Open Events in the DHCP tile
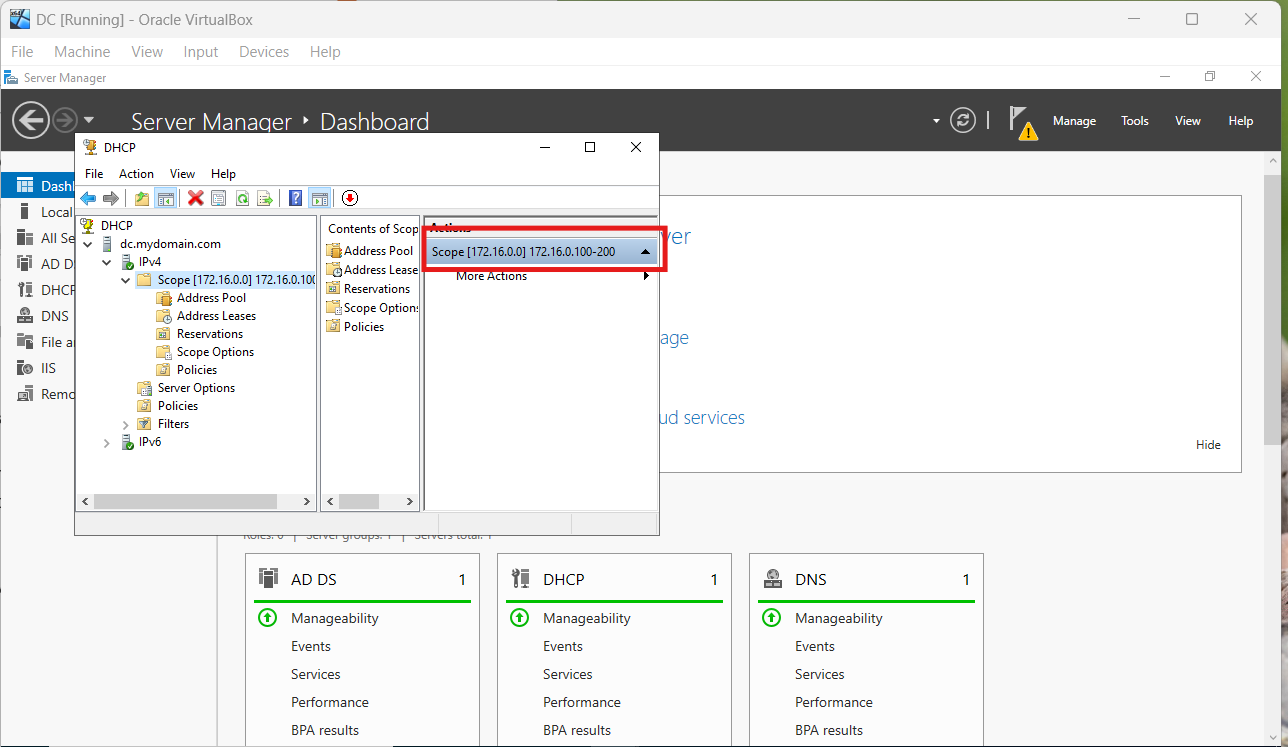Image resolution: width=1288 pixels, height=747 pixels. (x=563, y=646)
